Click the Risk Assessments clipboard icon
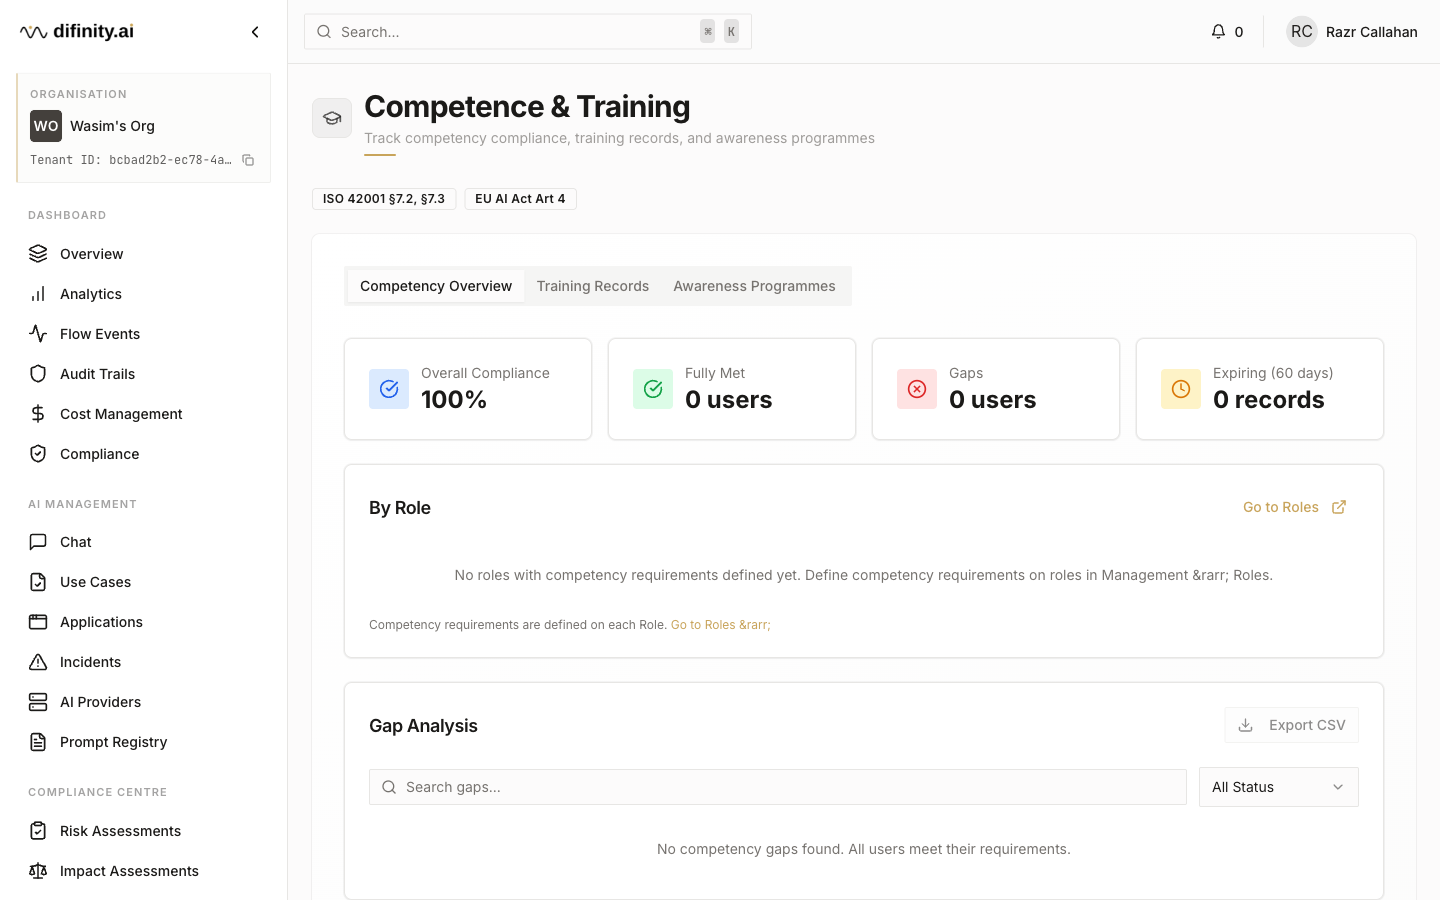This screenshot has width=1440, height=900. tap(38, 831)
